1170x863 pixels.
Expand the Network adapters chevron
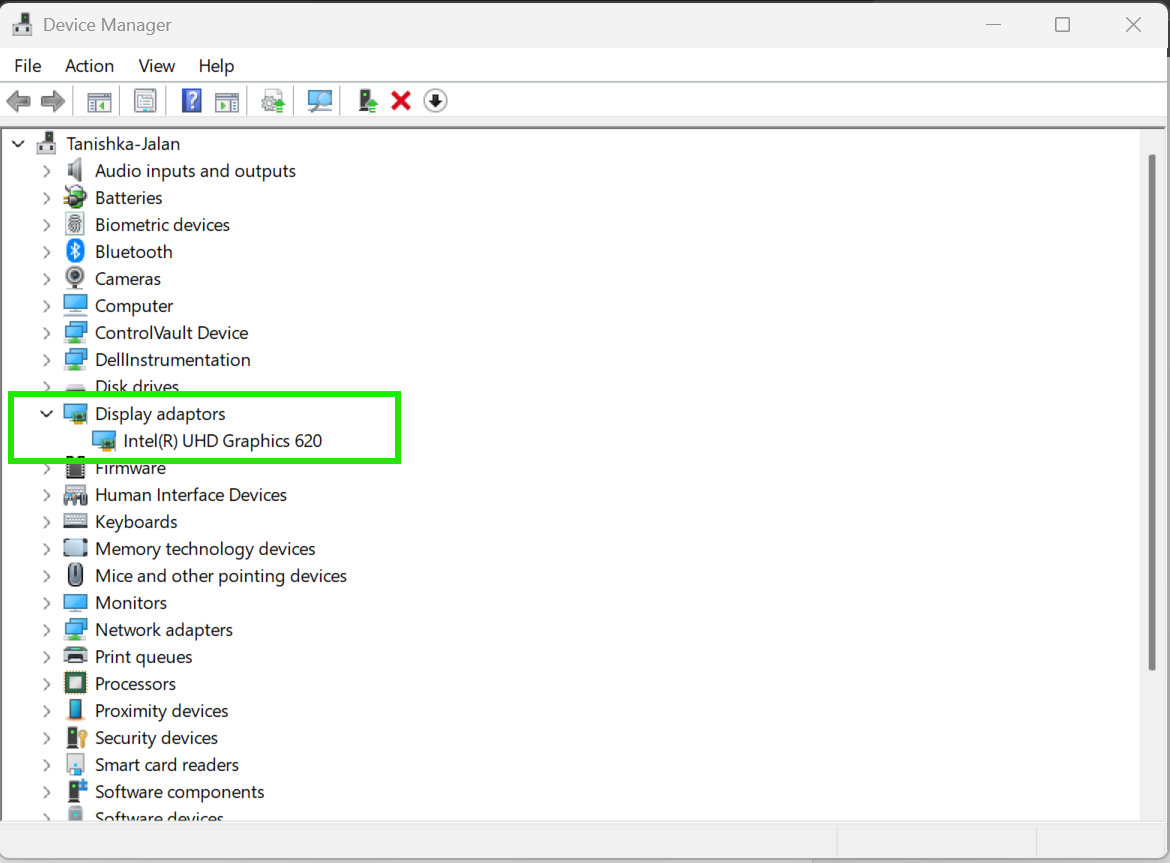tap(46, 630)
